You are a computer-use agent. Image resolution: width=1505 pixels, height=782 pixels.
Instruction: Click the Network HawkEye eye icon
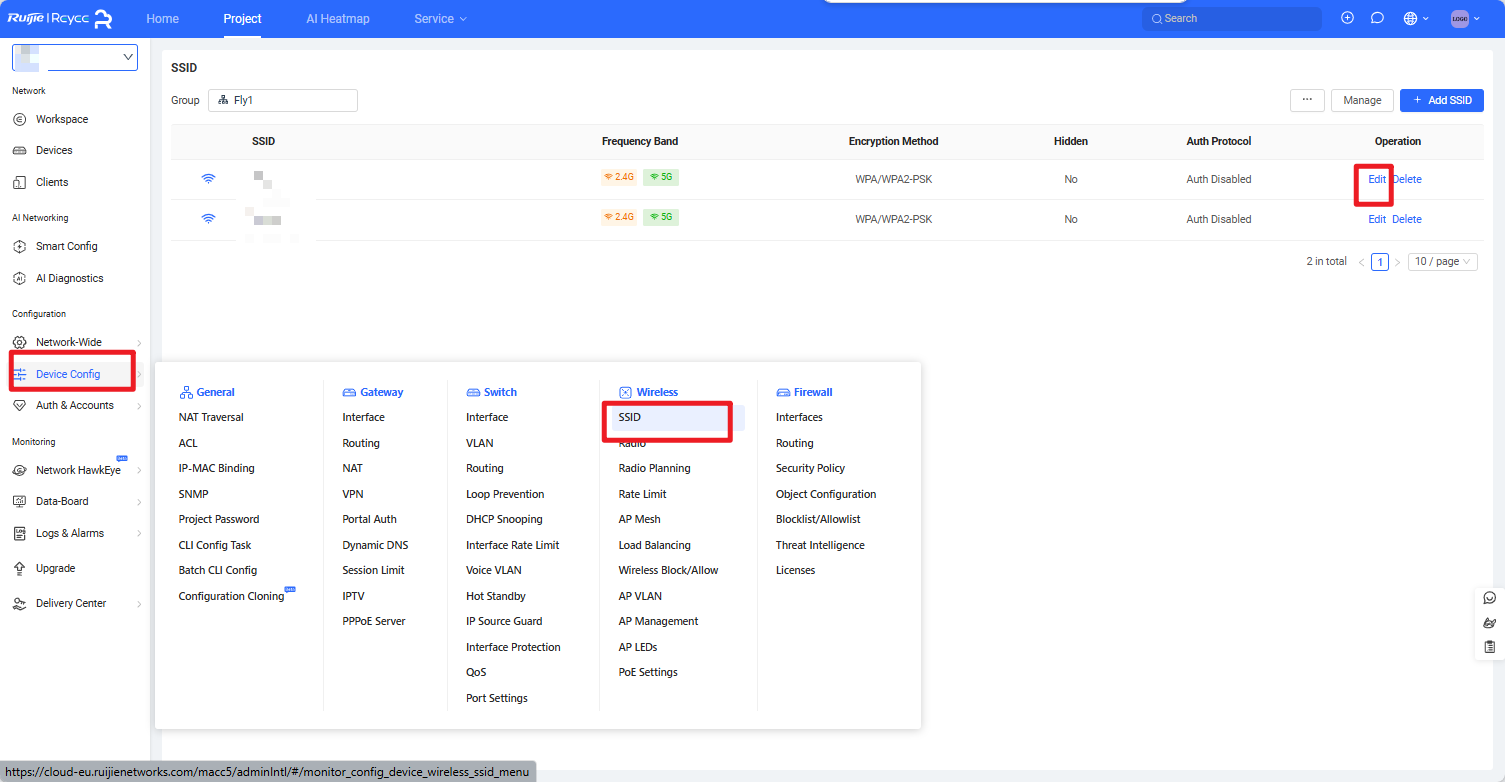[19, 470]
